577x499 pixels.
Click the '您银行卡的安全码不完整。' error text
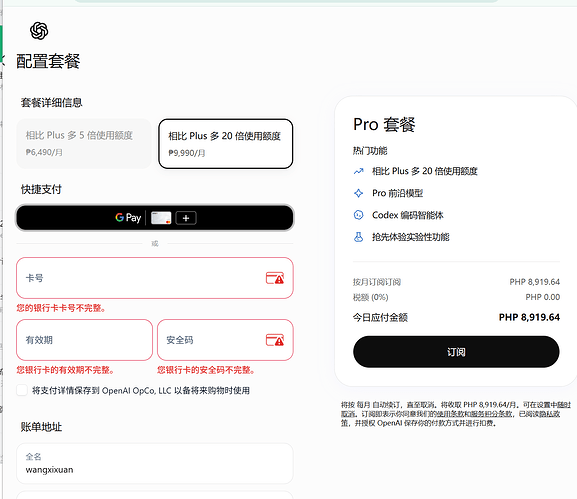[x=206, y=370]
